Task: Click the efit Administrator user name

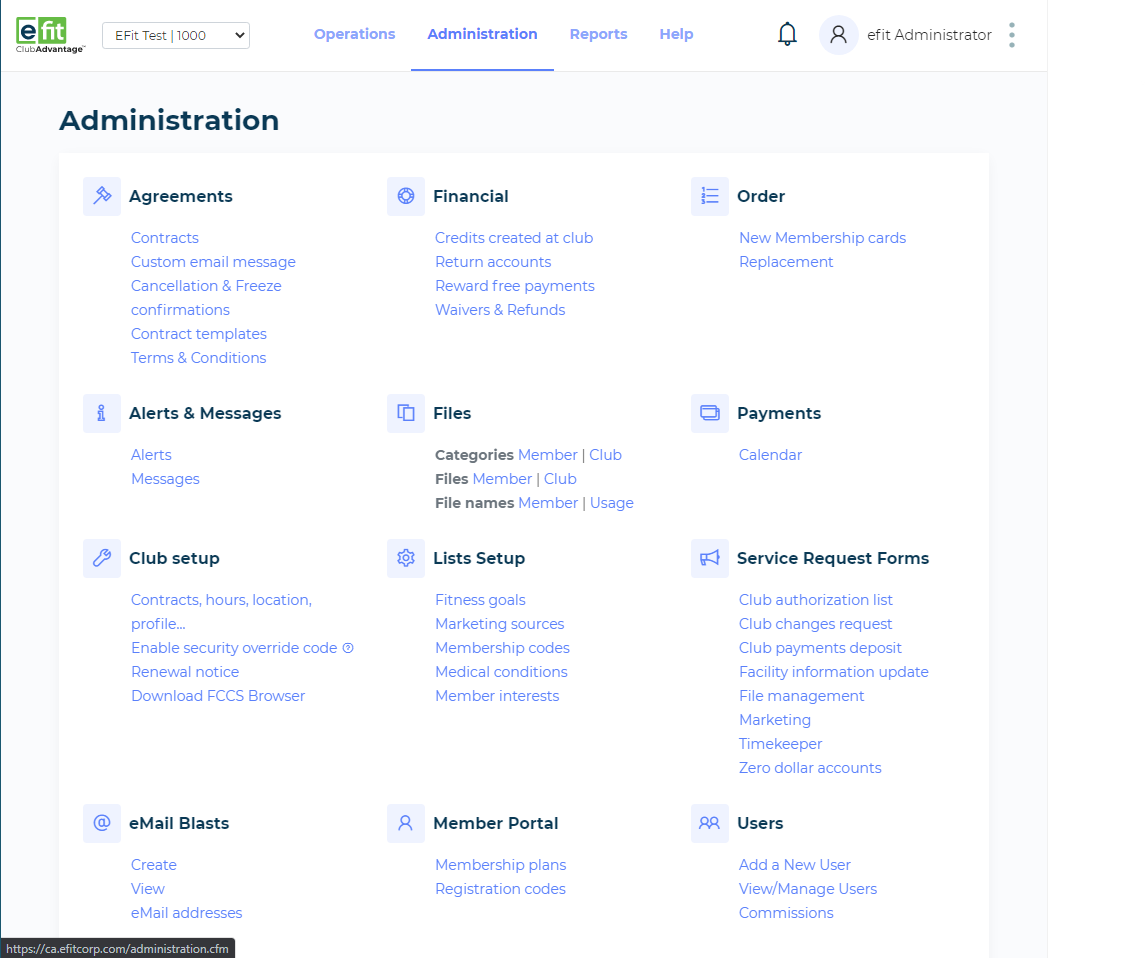Action: pyautogui.click(x=929, y=35)
